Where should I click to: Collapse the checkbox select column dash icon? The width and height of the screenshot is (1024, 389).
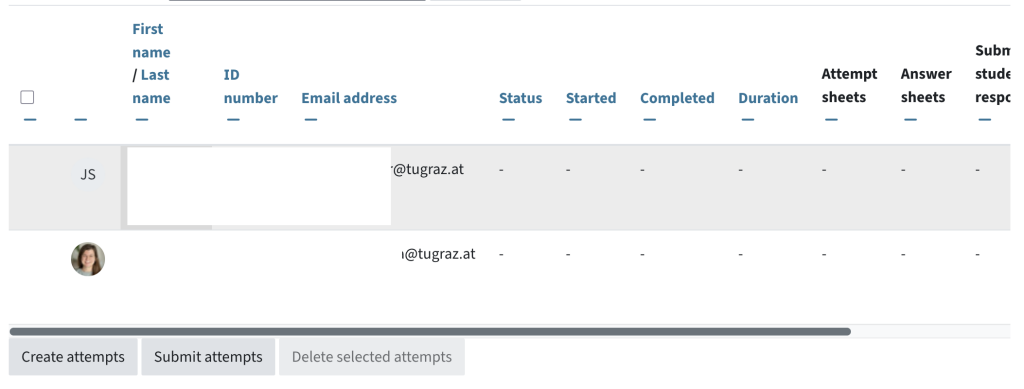click(x=30, y=119)
